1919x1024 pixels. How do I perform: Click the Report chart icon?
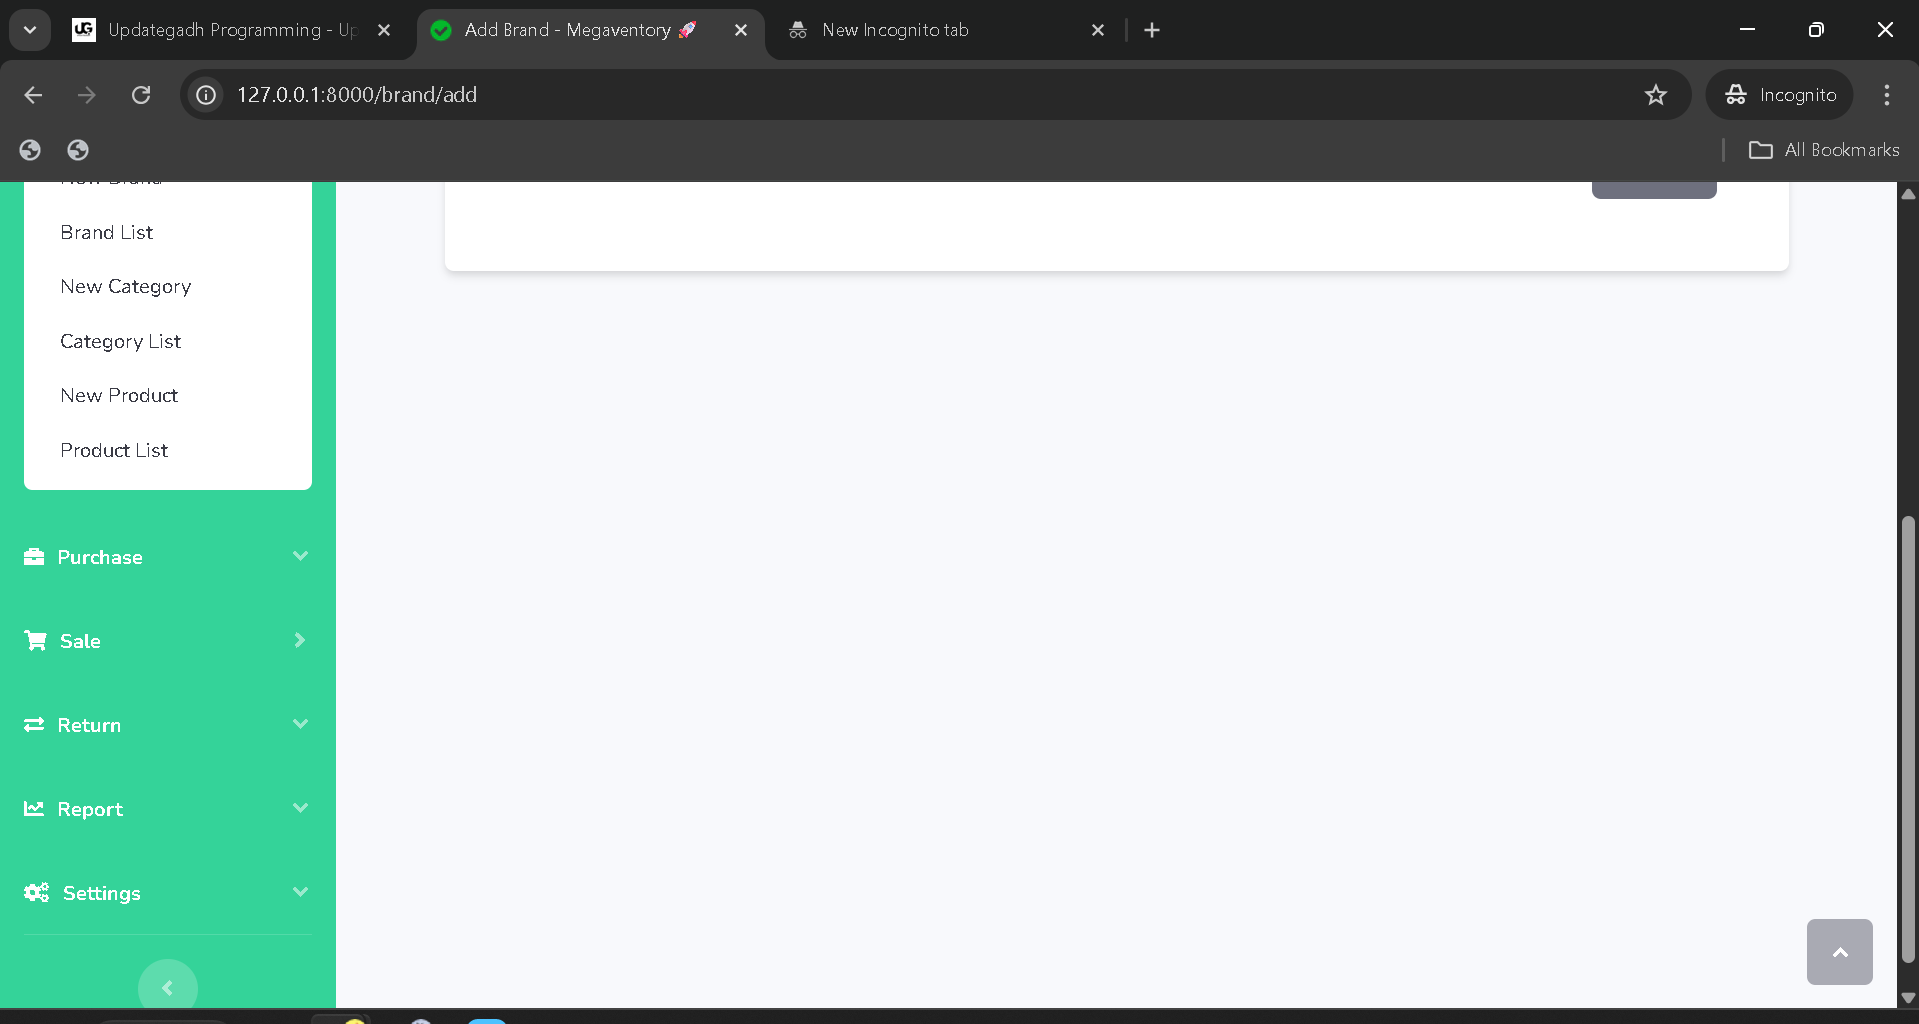(x=34, y=809)
